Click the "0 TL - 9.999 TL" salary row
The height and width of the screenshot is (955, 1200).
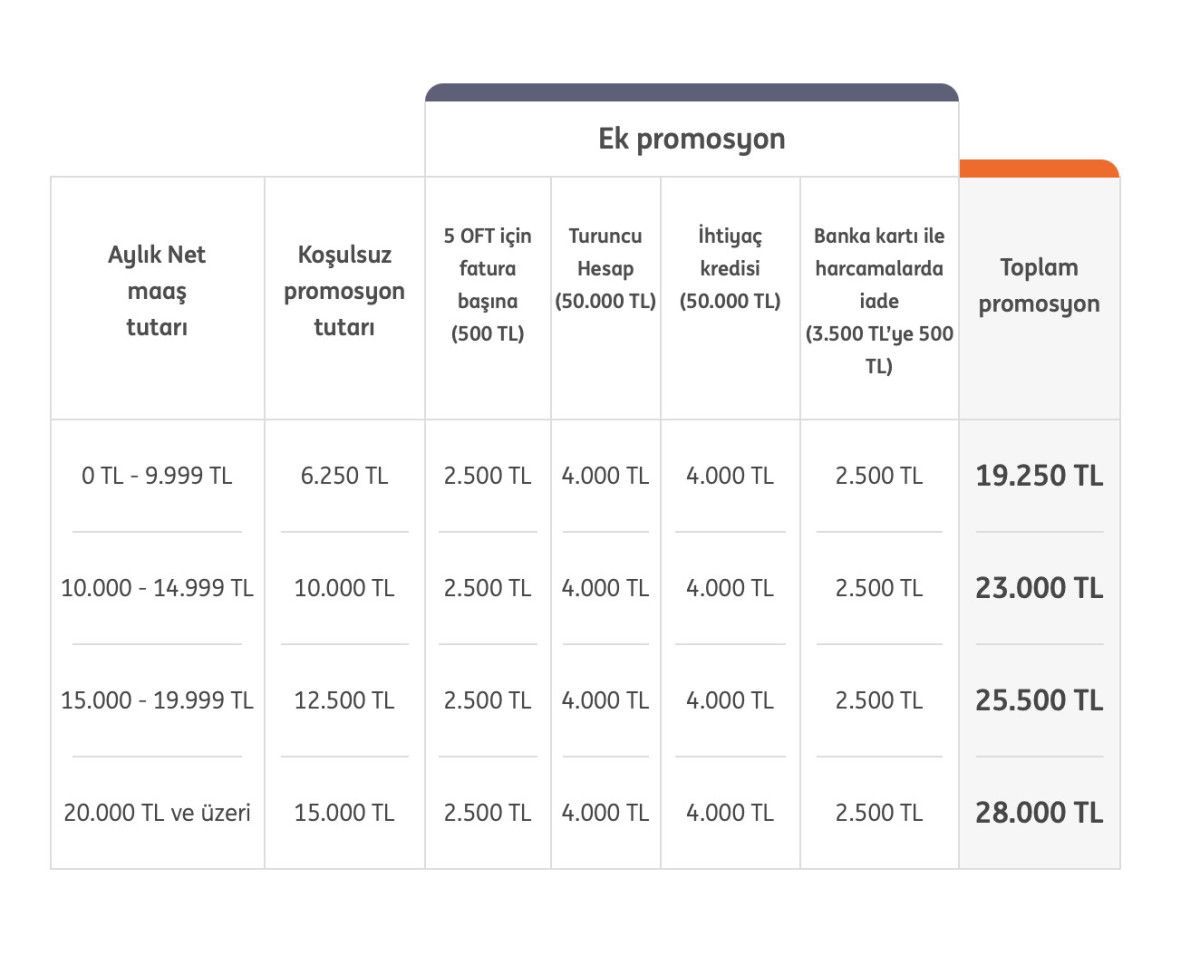pyautogui.click(x=157, y=476)
